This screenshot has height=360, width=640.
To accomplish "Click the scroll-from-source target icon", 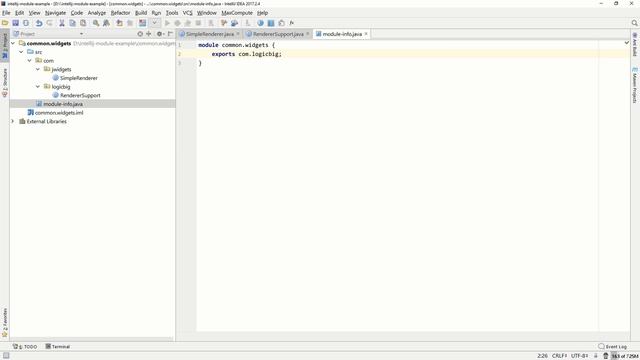I will [140, 34].
